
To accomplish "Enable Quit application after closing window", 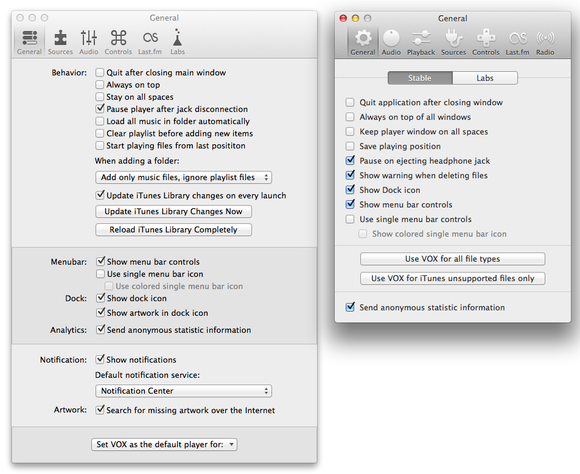I will pyautogui.click(x=350, y=102).
